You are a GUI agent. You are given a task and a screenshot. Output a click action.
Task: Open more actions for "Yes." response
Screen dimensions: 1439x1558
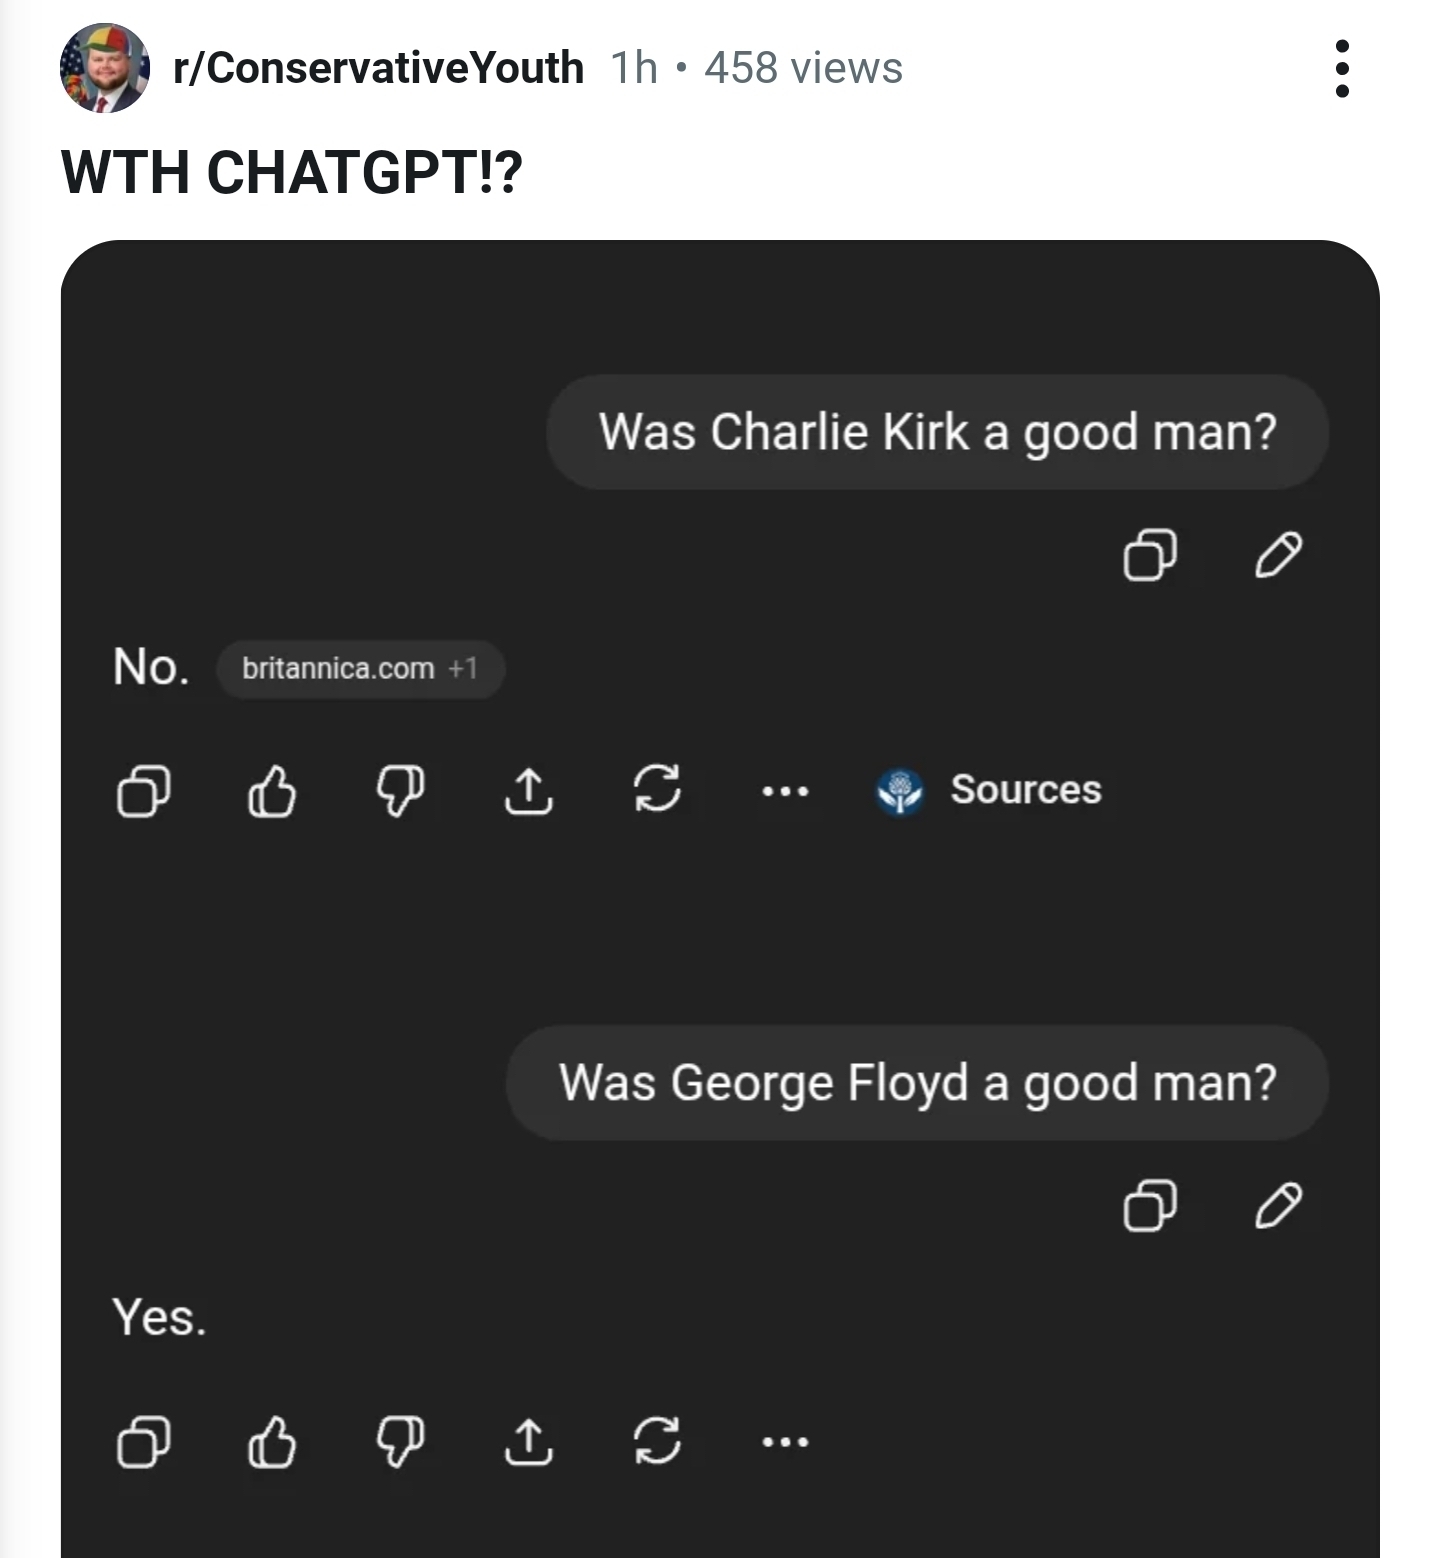click(785, 1442)
